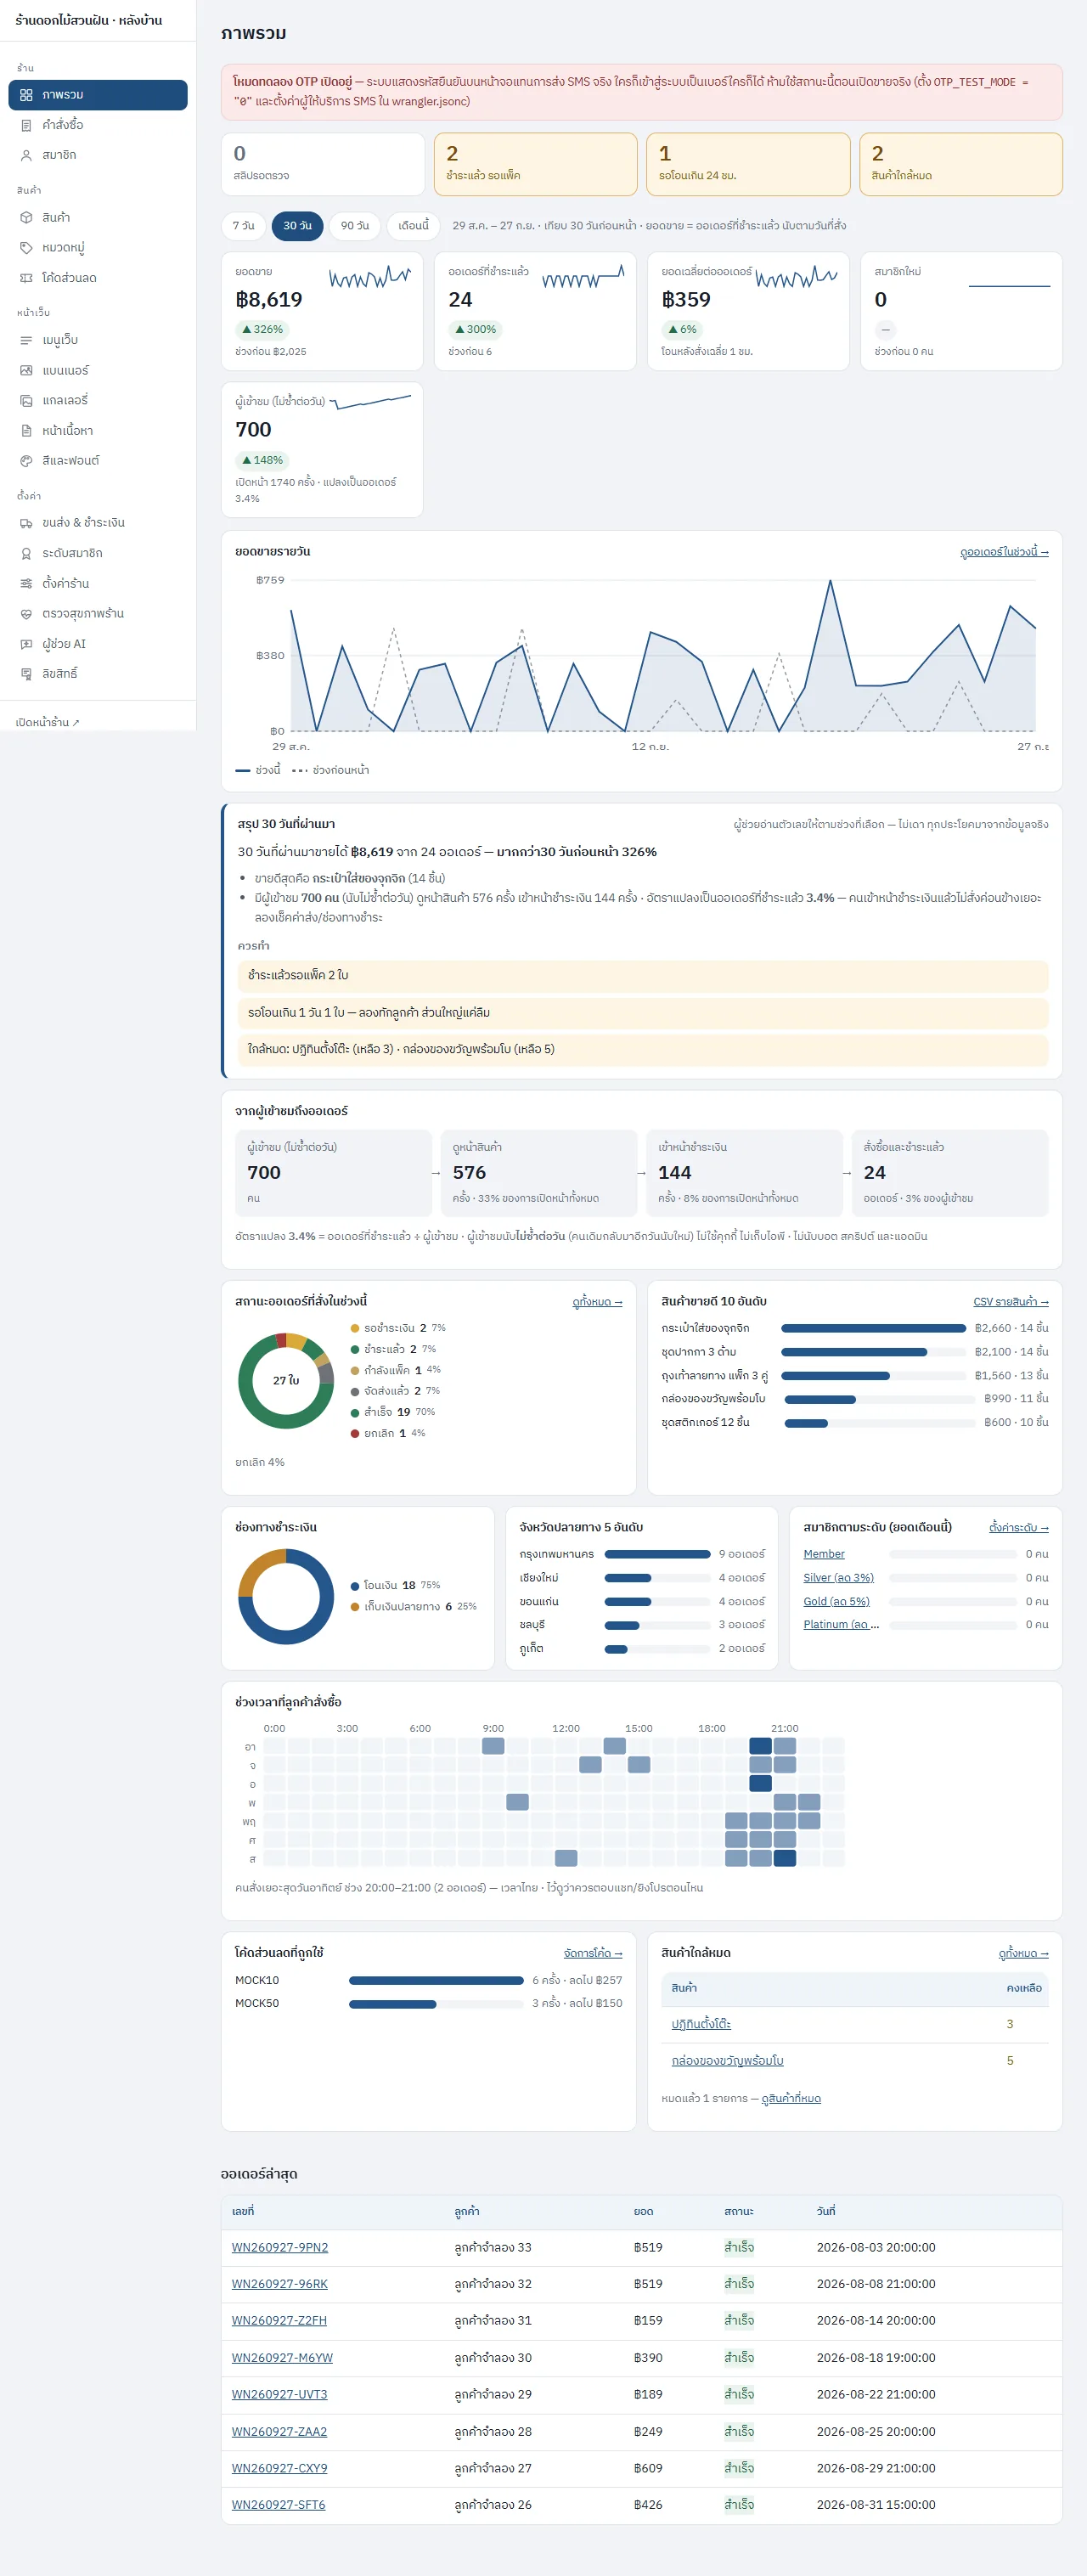Open order WN260927-M6YW

click(x=282, y=2358)
